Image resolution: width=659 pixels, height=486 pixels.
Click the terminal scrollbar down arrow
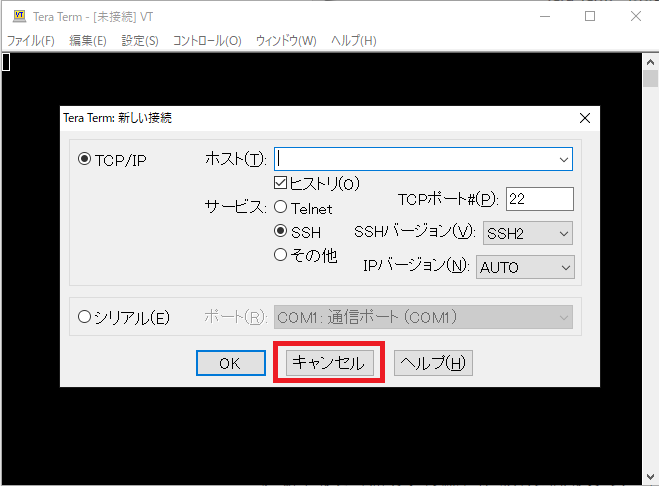coord(650,477)
